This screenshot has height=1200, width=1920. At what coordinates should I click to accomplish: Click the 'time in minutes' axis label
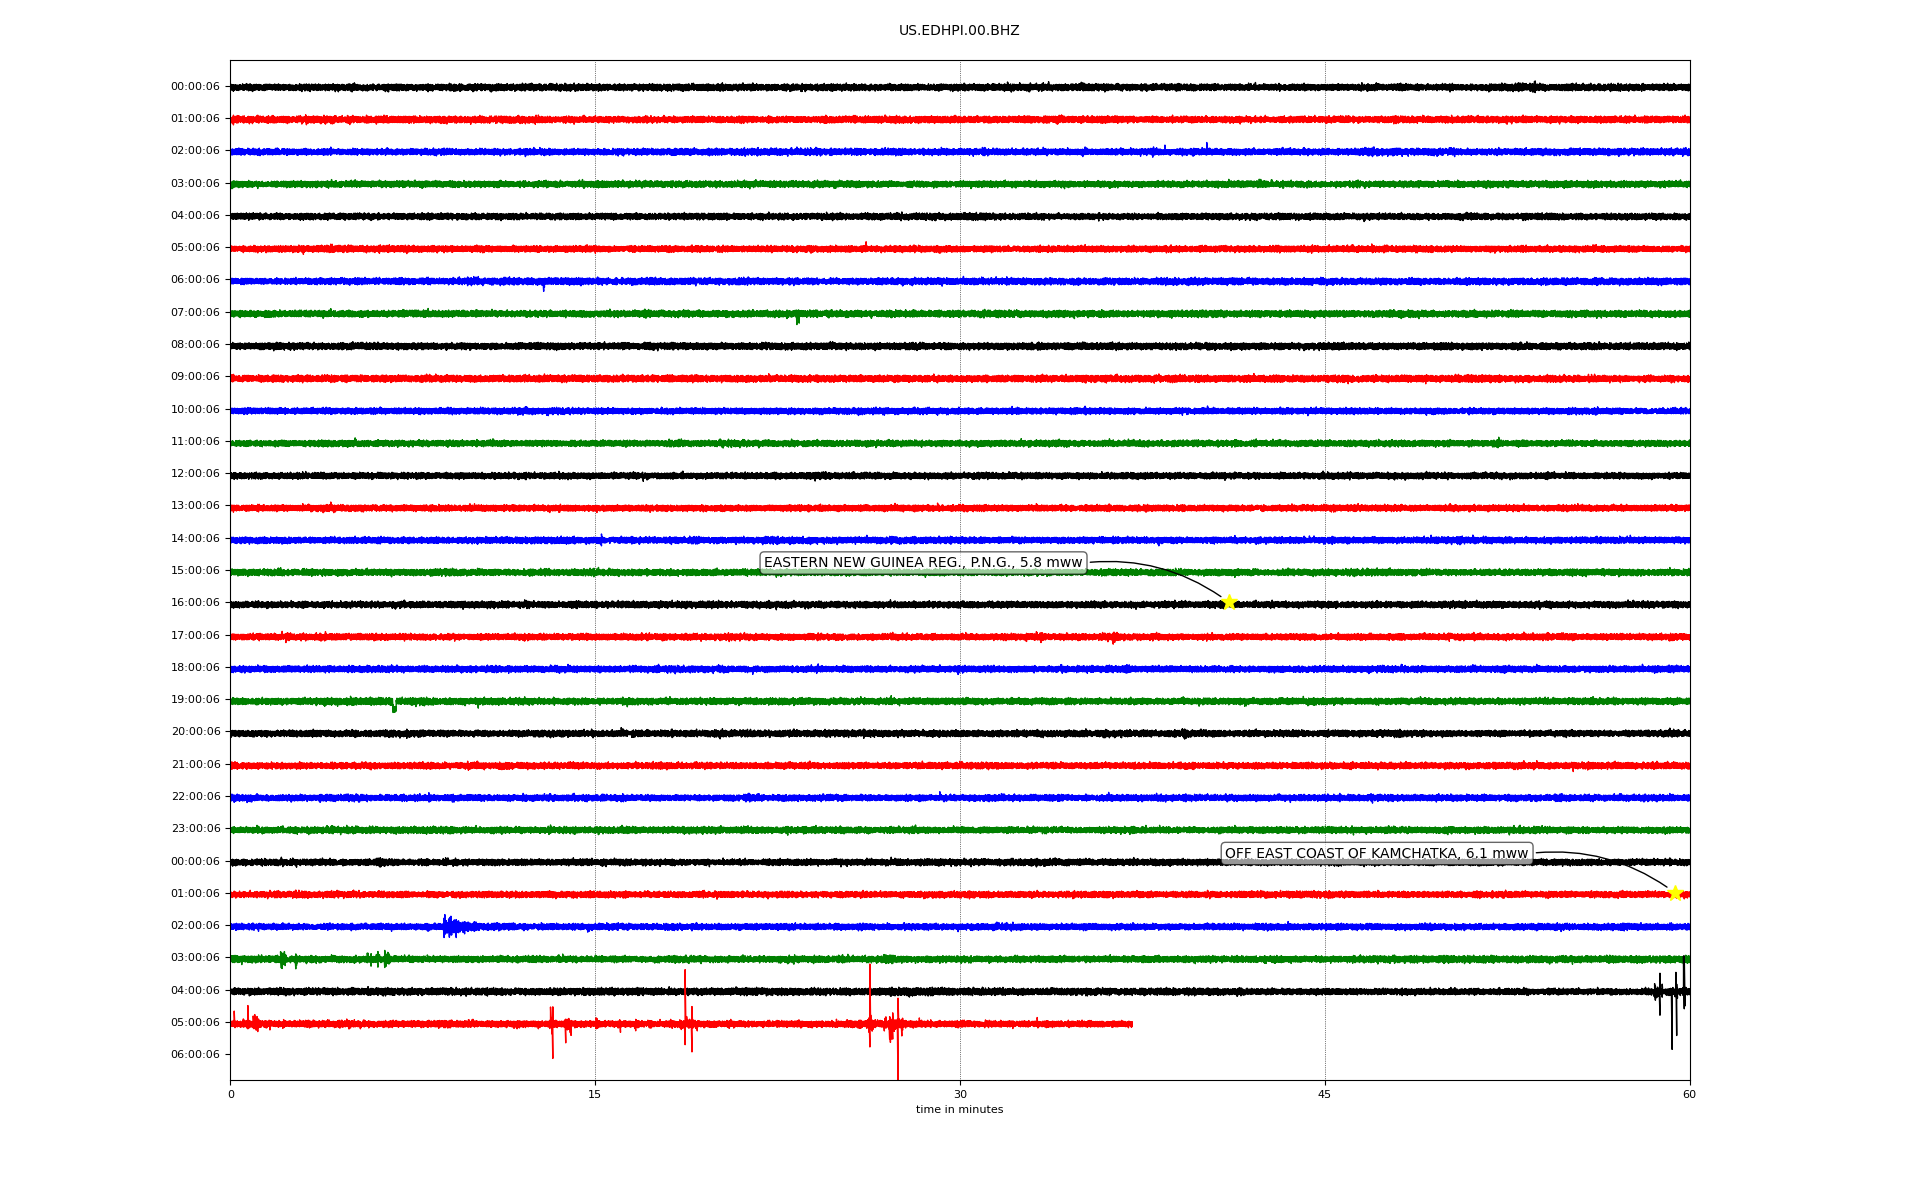(x=959, y=1110)
